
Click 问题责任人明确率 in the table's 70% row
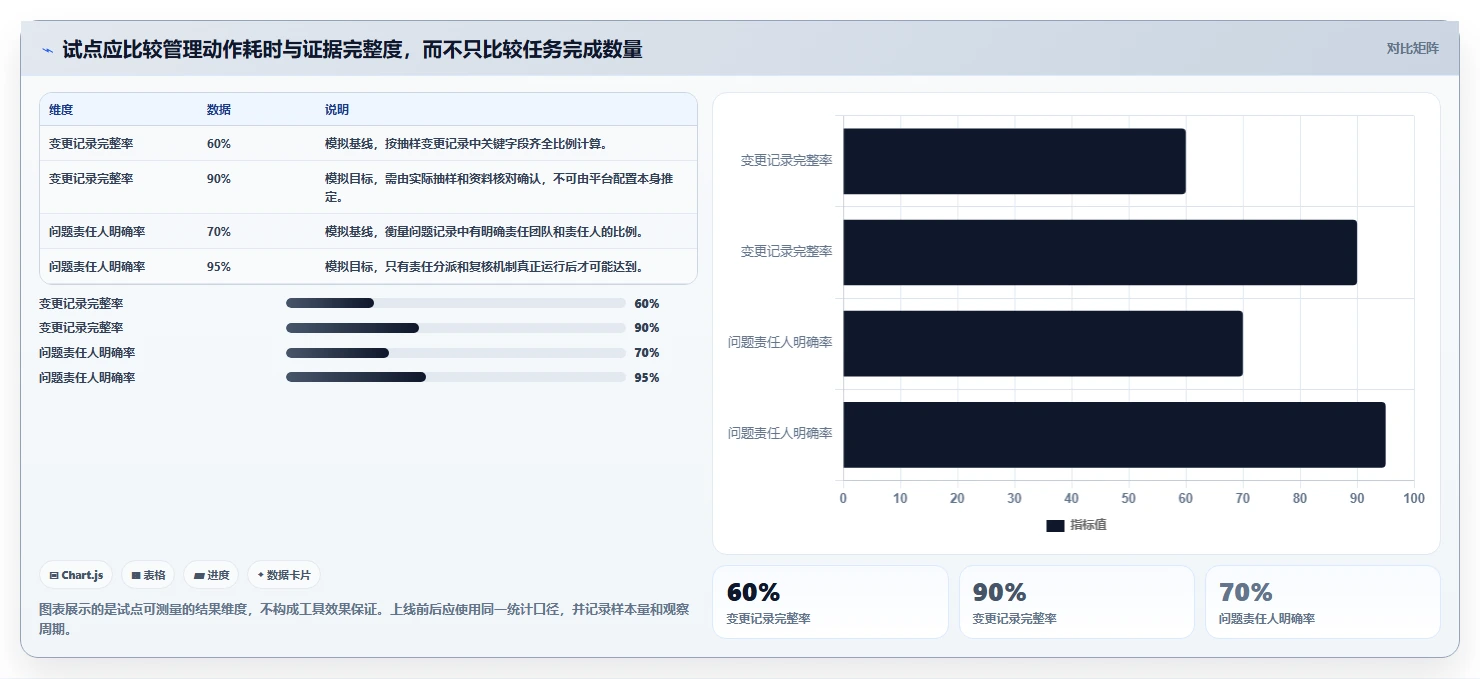point(97,232)
